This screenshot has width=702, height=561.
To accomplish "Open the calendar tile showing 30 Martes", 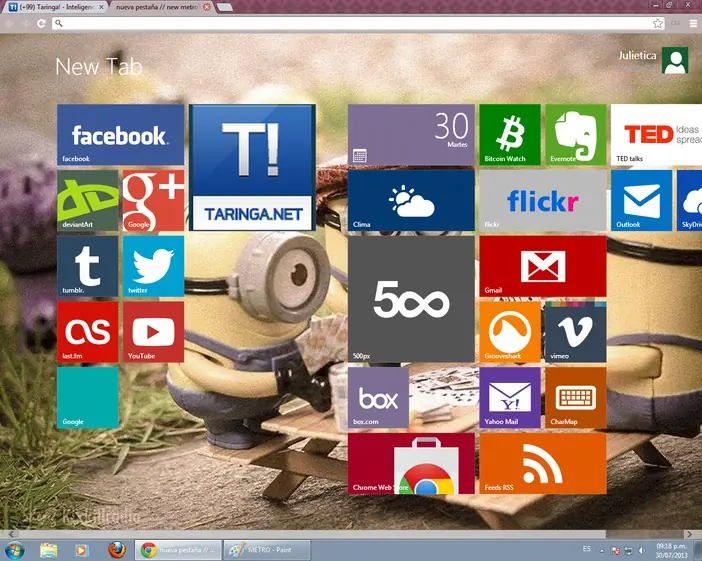I will point(411,135).
